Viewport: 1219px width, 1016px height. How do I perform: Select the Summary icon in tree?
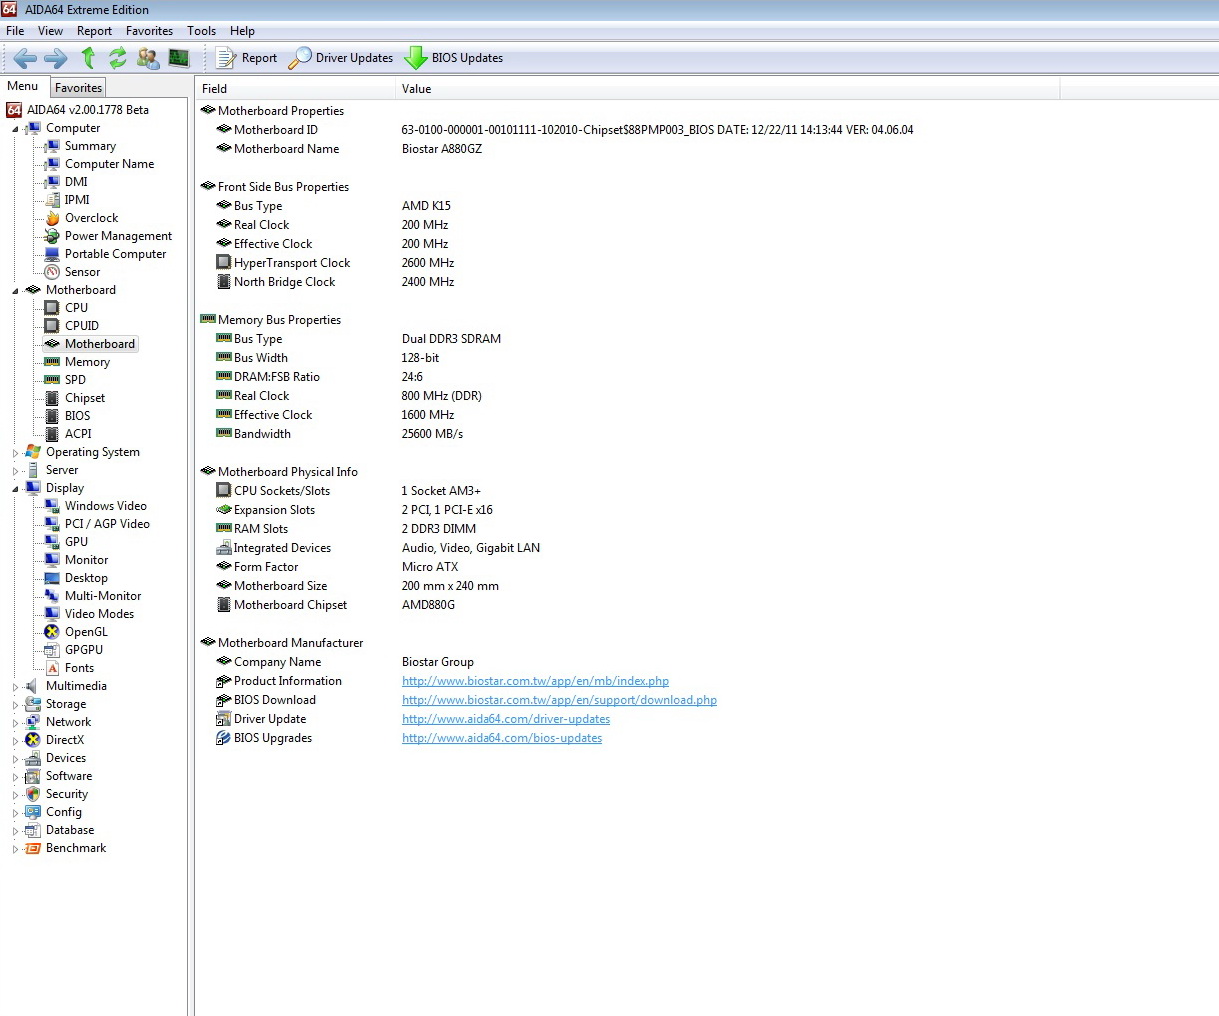pyautogui.click(x=52, y=146)
